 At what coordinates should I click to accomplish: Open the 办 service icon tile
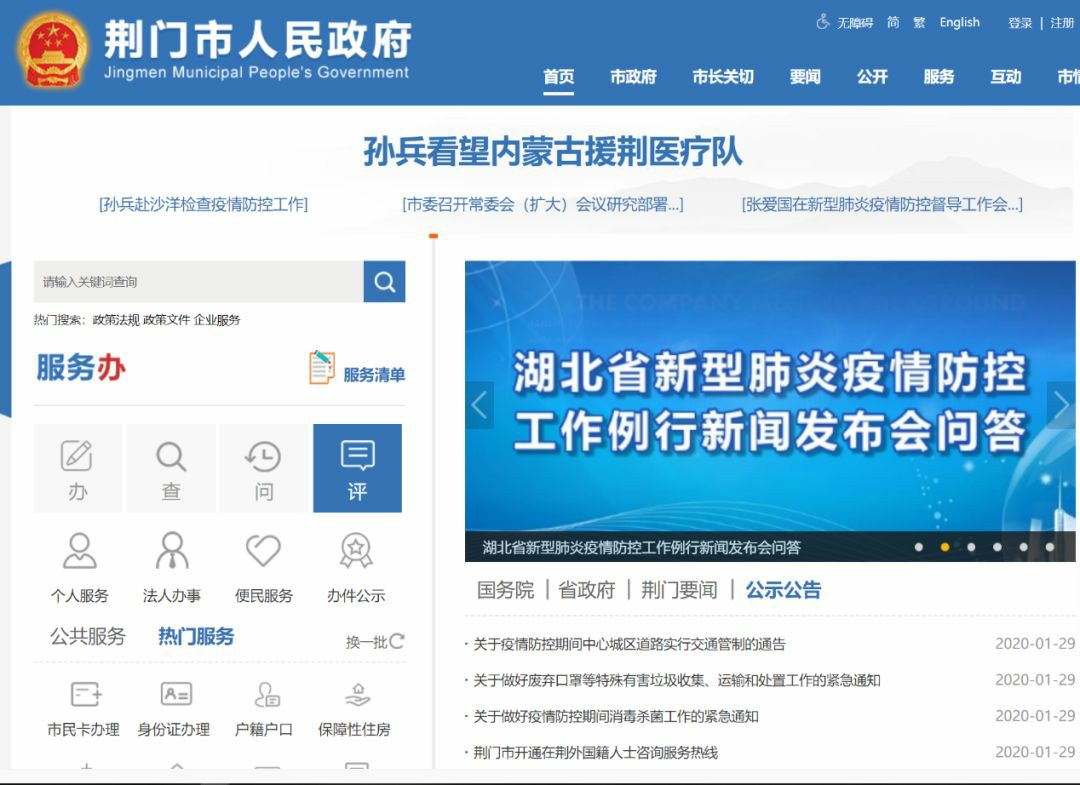78,468
